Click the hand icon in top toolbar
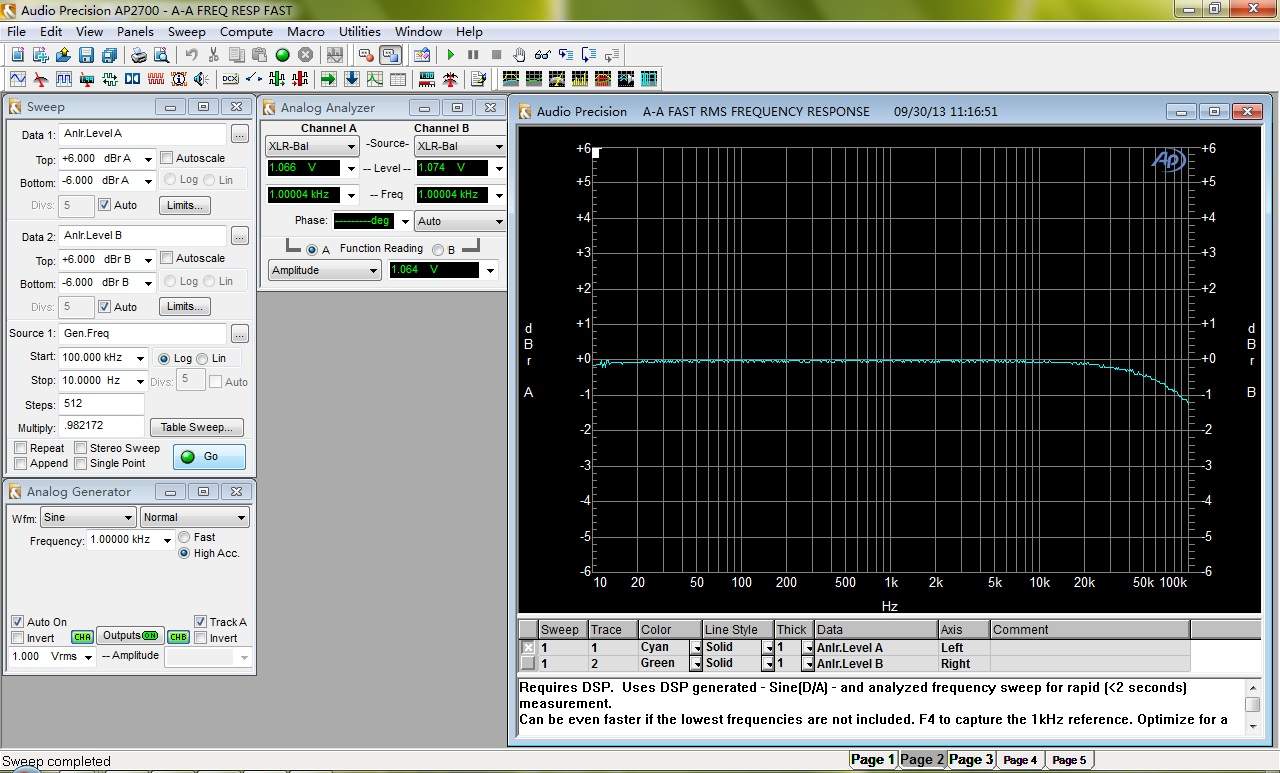 pos(519,55)
